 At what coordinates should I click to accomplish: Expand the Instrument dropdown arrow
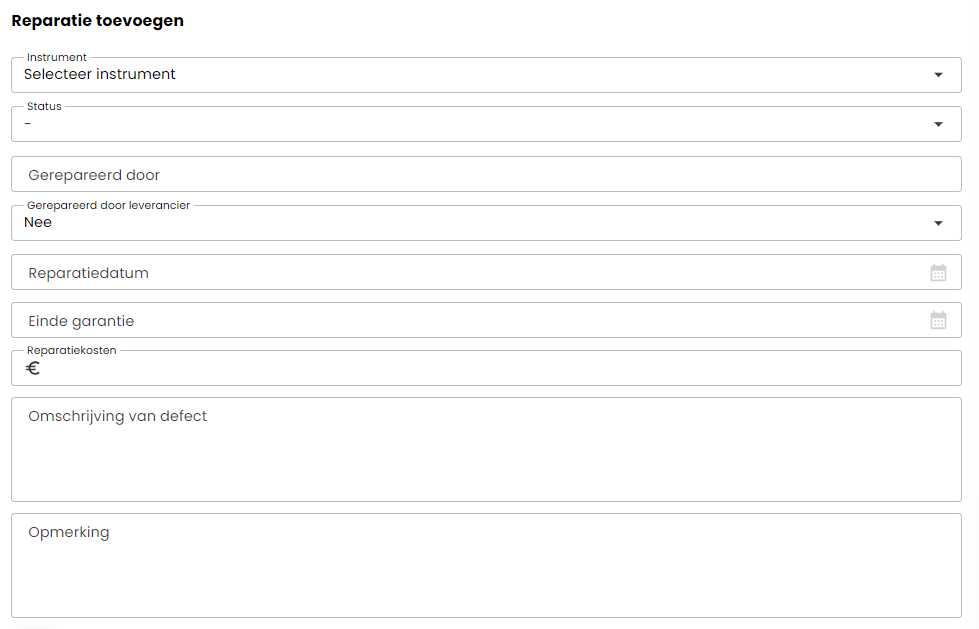pyautogui.click(x=938, y=75)
